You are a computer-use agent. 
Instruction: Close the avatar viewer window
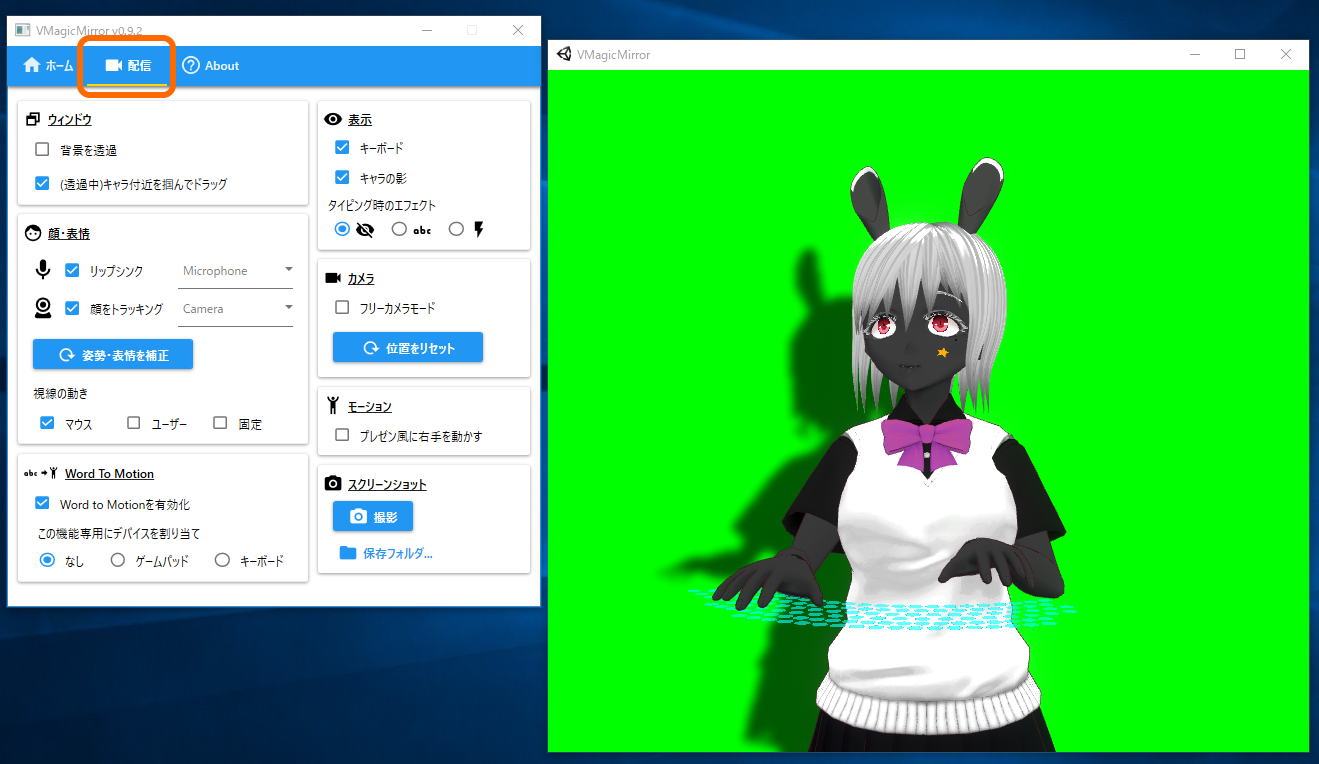[1286, 54]
